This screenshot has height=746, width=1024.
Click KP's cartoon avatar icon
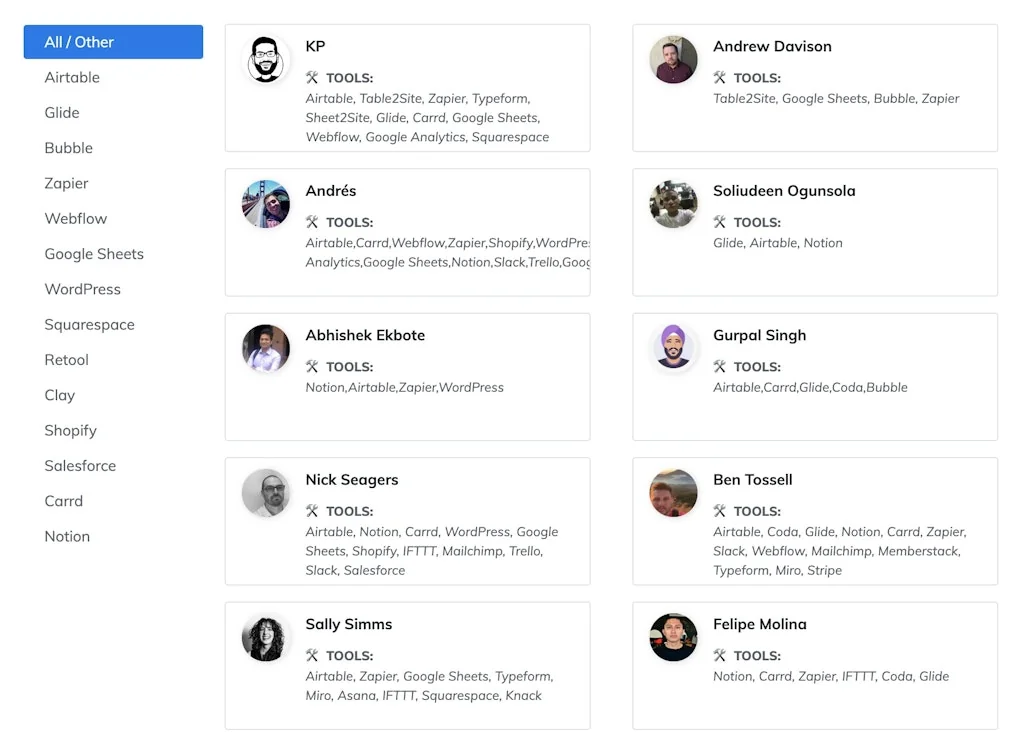(265, 60)
